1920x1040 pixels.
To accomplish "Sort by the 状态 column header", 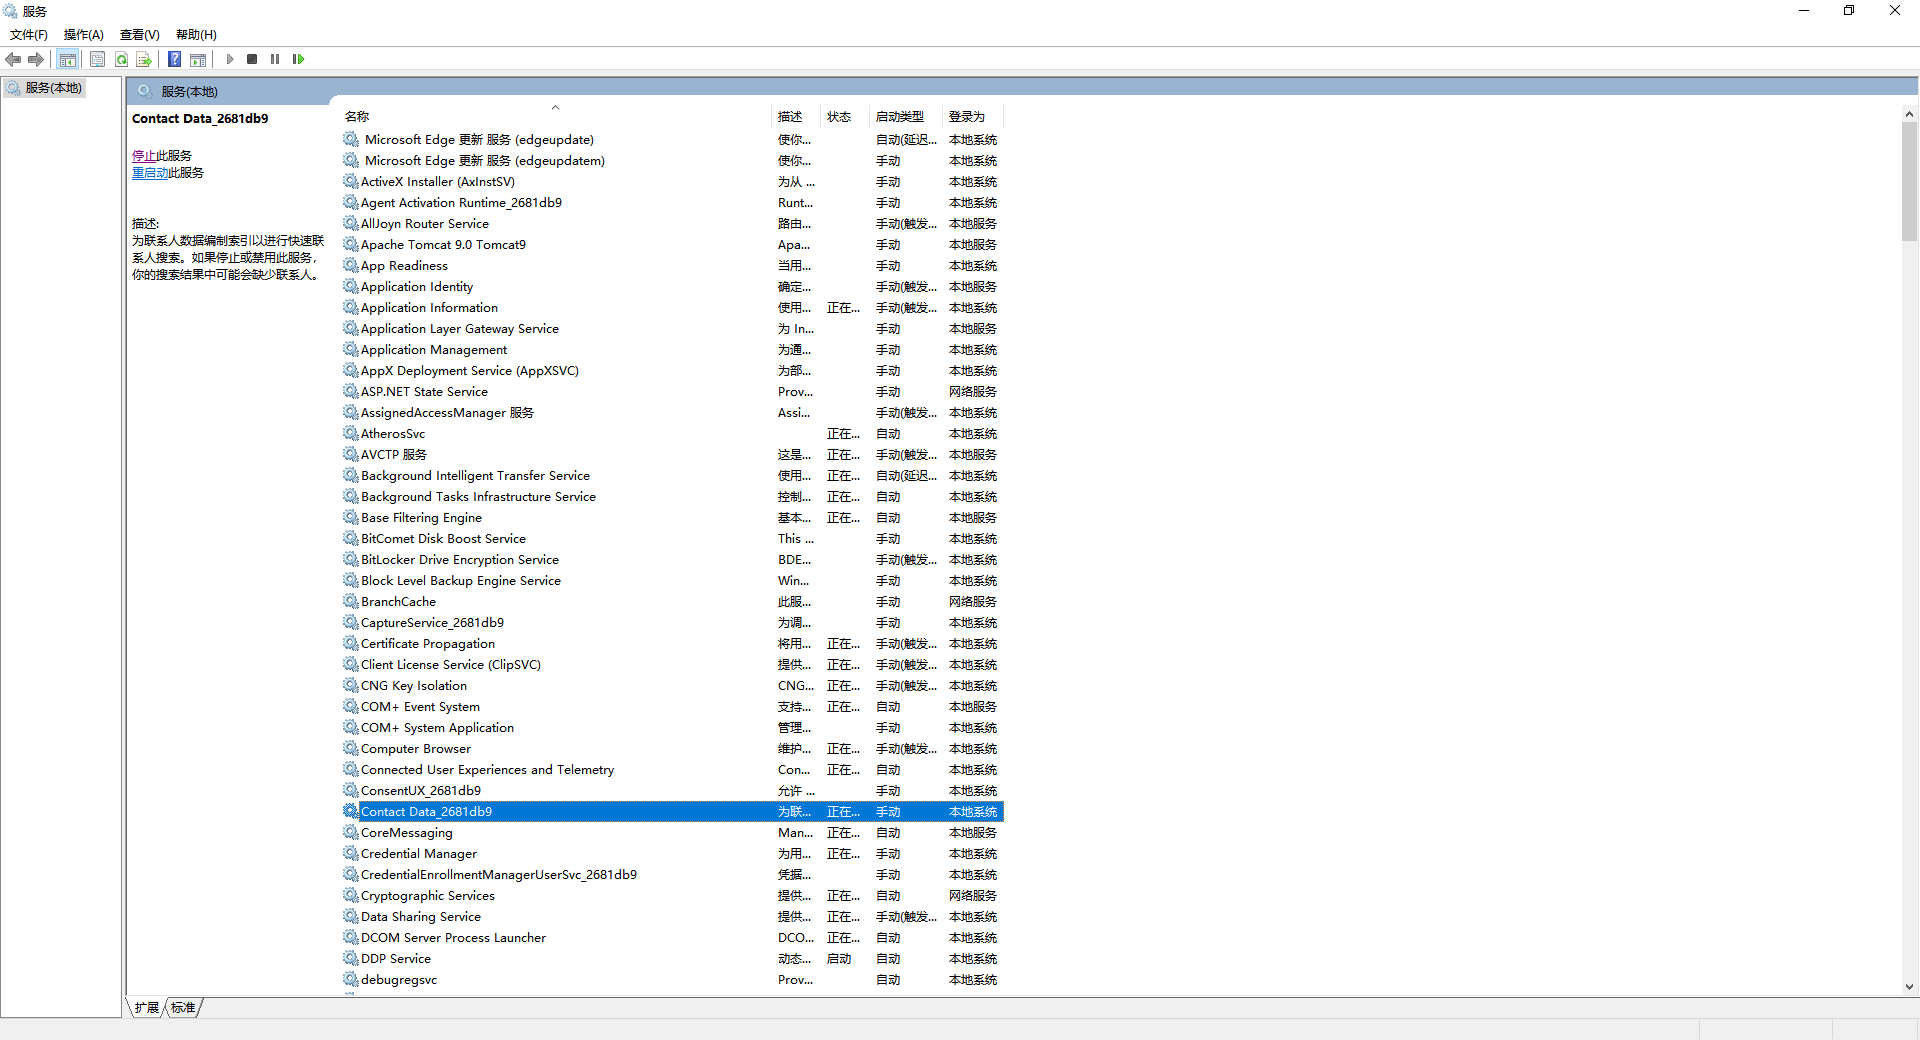I will tap(846, 117).
